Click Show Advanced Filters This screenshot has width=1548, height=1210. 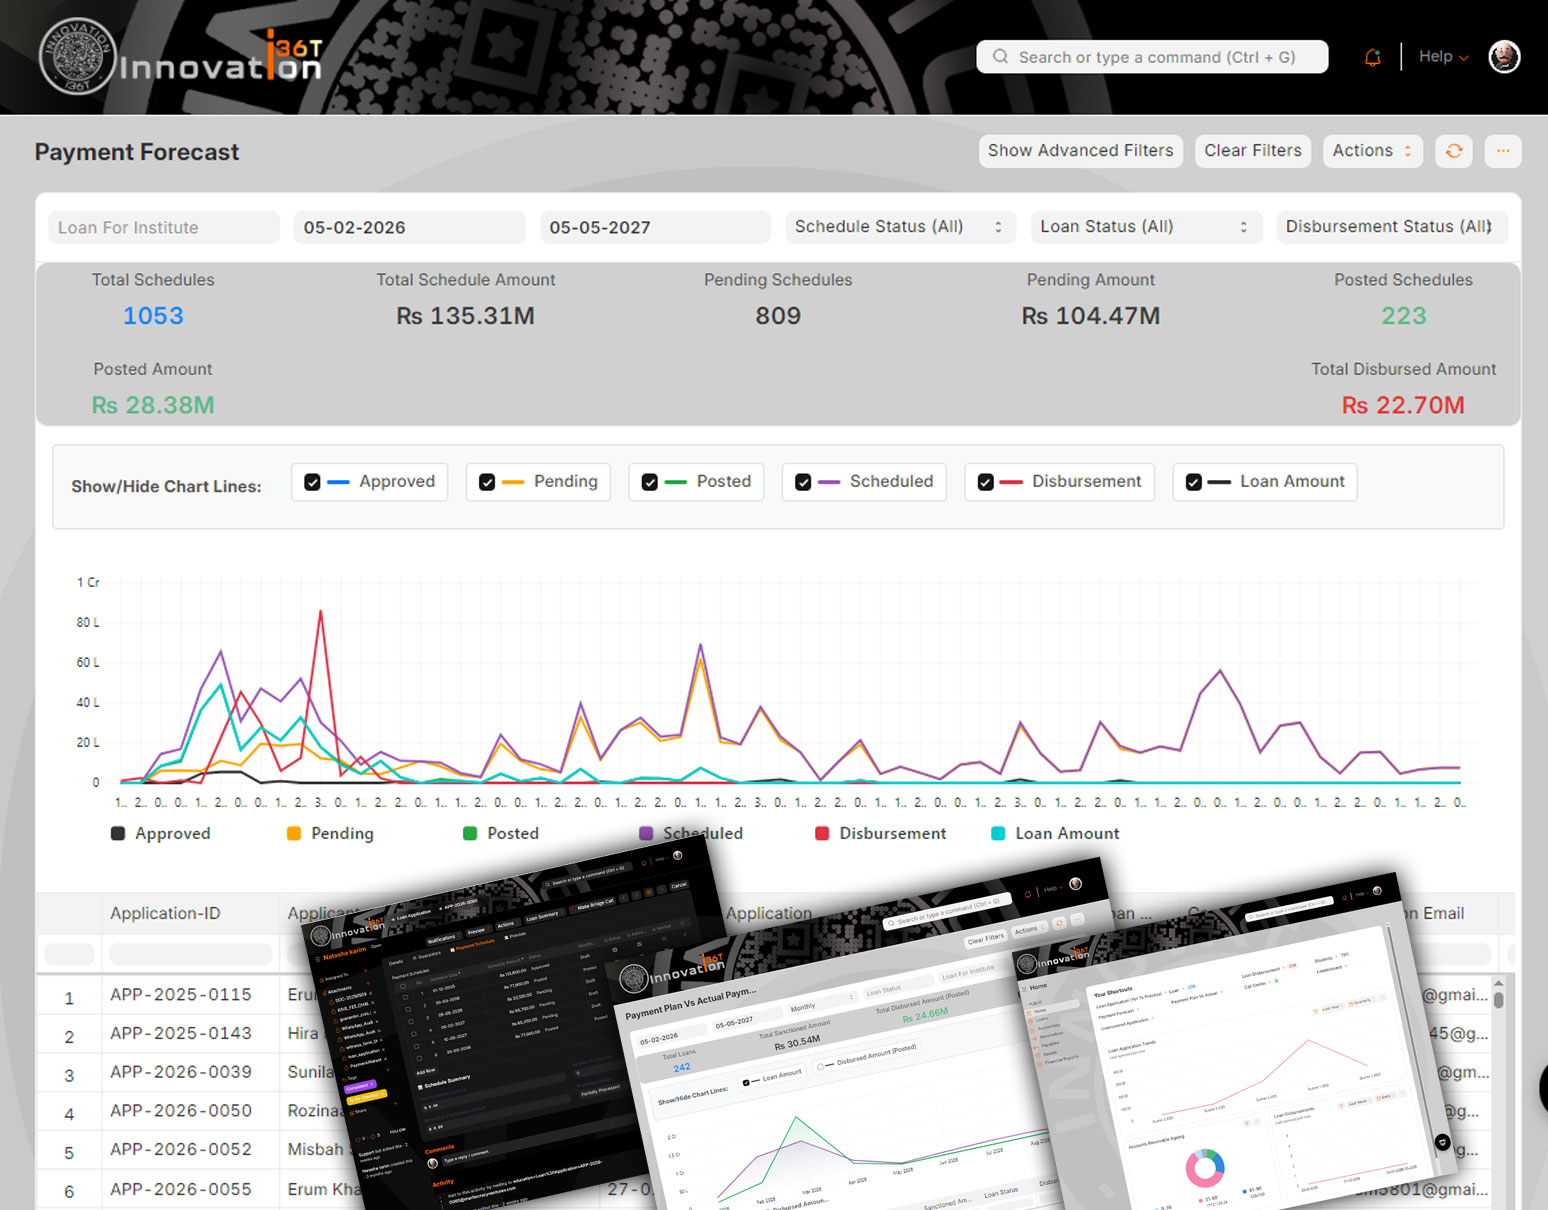pyautogui.click(x=1081, y=151)
